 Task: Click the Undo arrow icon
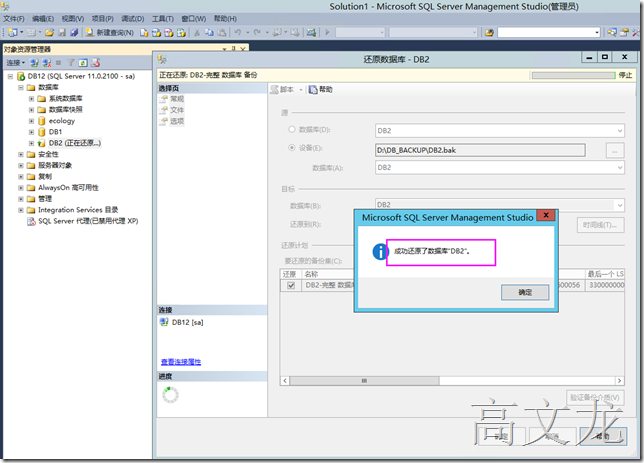237,32
